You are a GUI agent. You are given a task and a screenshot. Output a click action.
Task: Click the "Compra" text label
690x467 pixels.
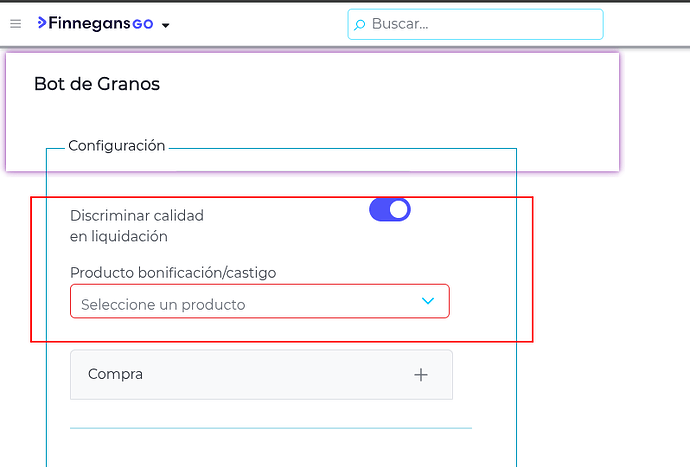coord(115,374)
